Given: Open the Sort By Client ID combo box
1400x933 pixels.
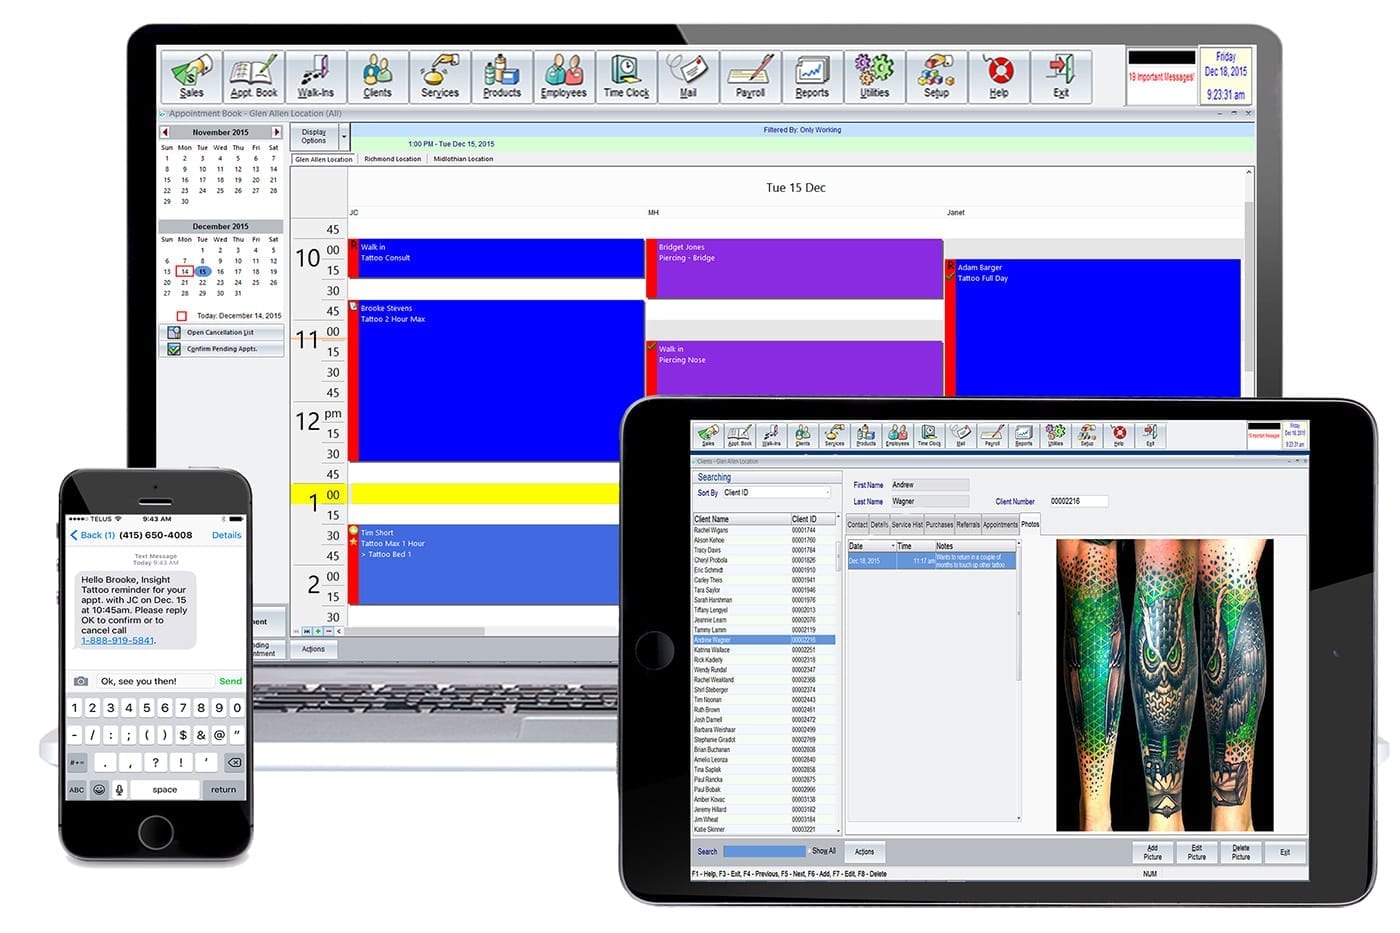Looking at the screenshot, I should click(776, 493).
